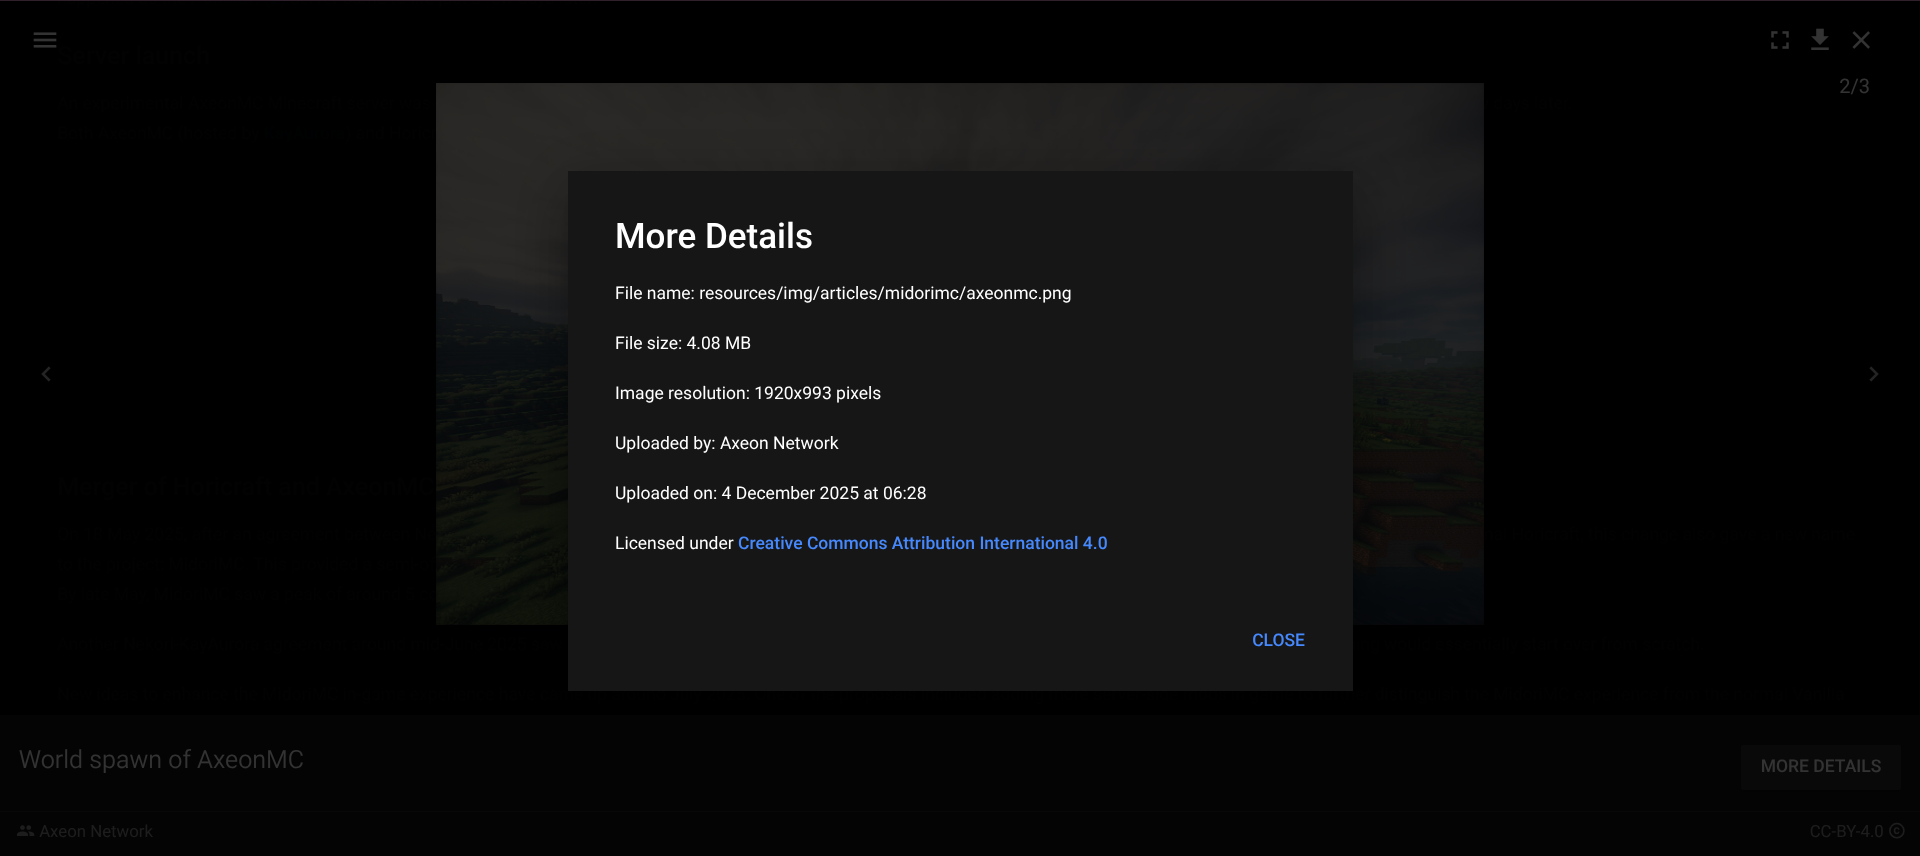Click the More Details dialog title
The height and width of the screenshot is (856, 1920).
click(x=714, y=236)
